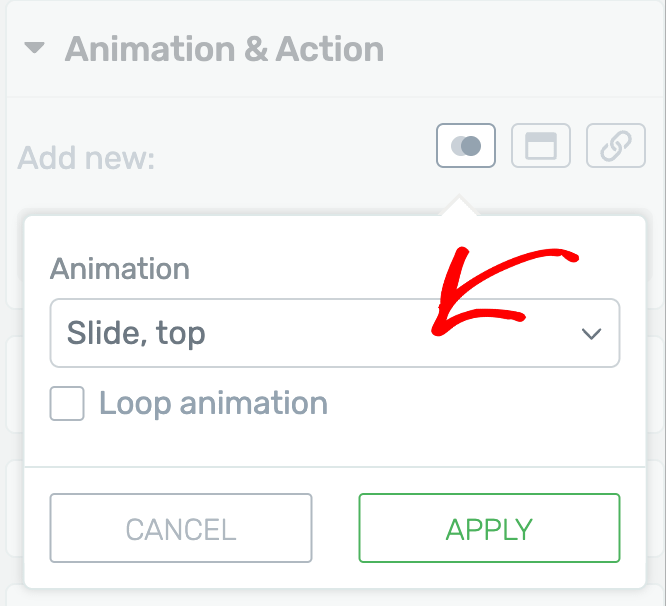
Task: Click the chevron arrow in Animation dropdown
Action: point(591,334)
